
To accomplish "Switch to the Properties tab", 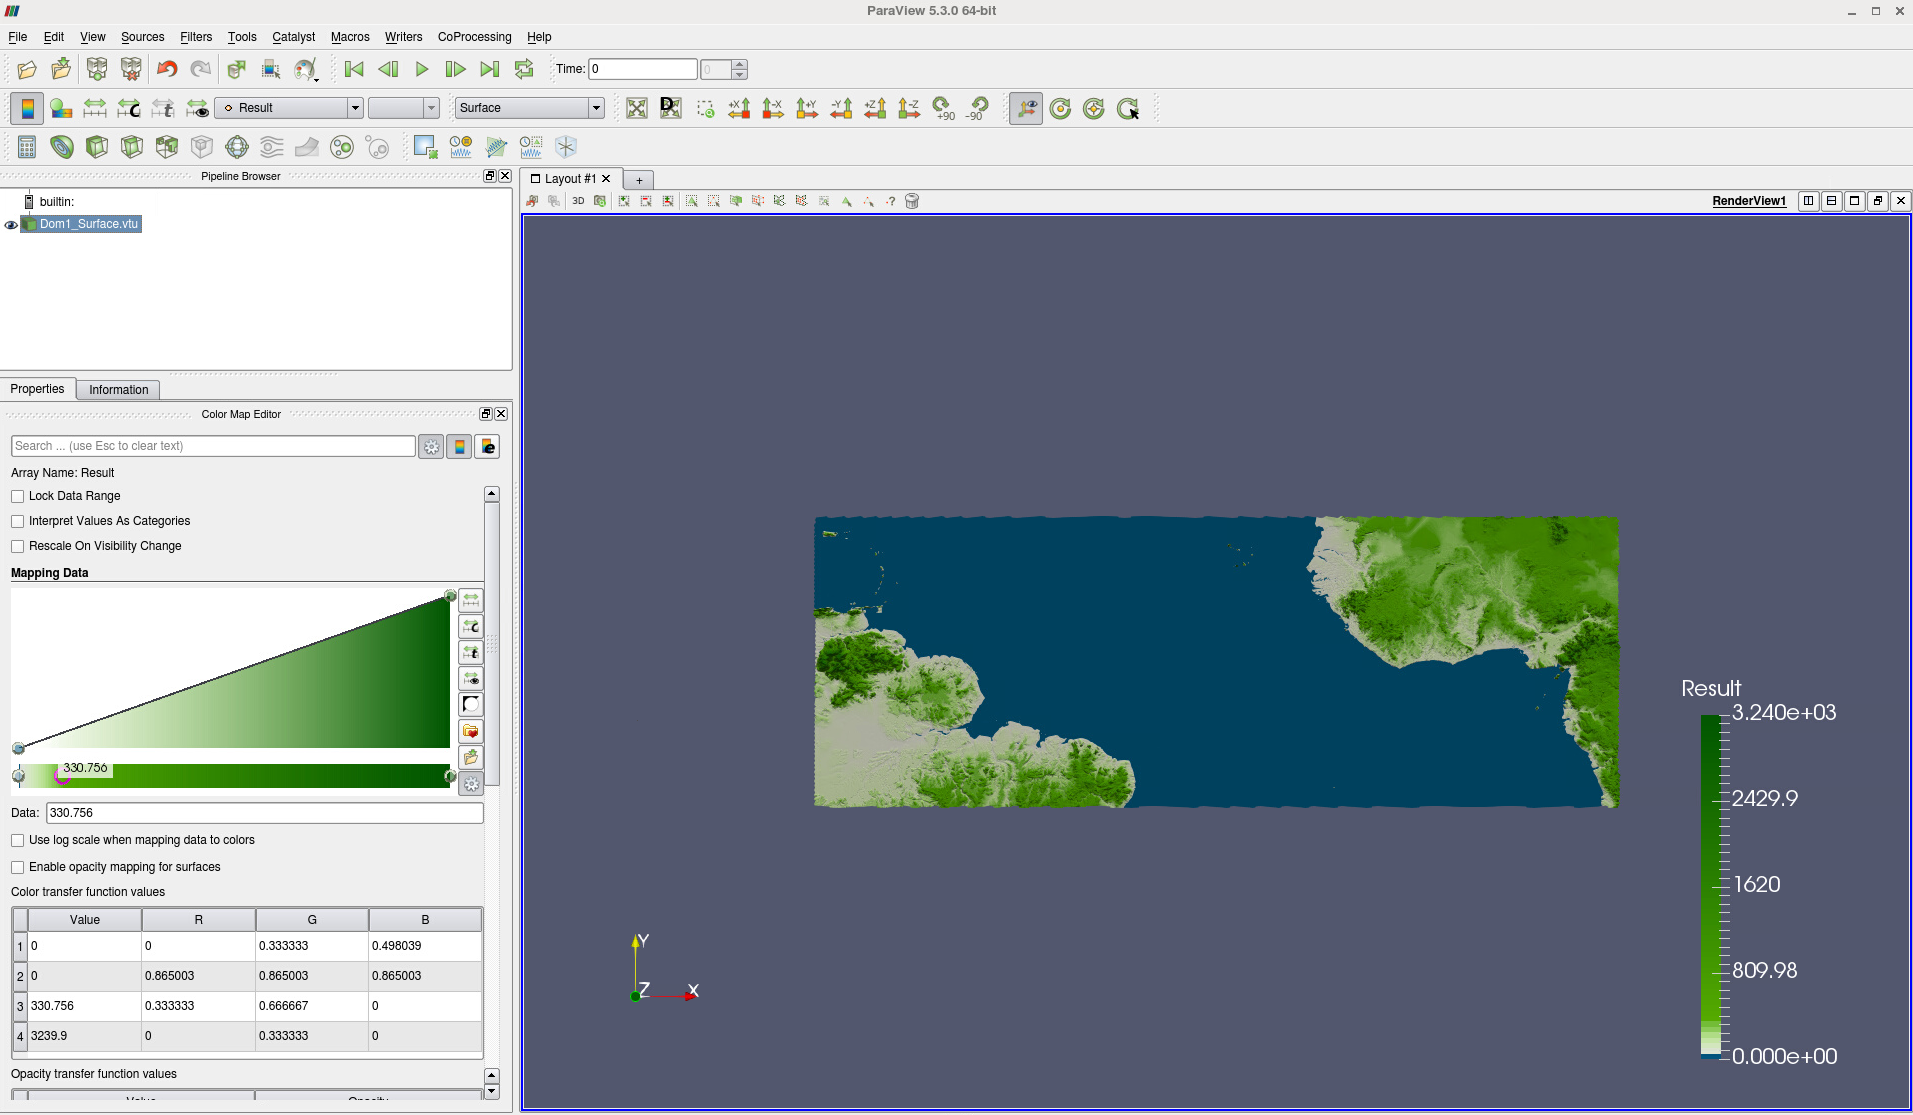I will tap(37, 389).
